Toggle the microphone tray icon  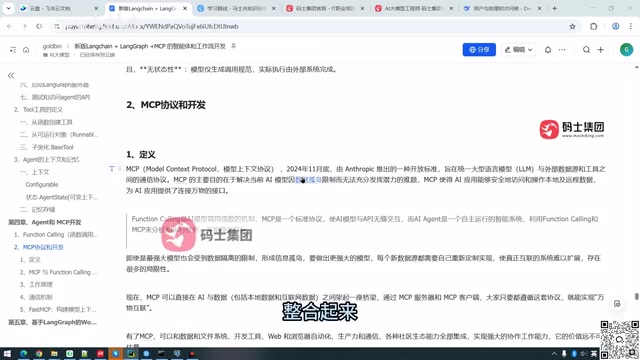click(564, 354)
